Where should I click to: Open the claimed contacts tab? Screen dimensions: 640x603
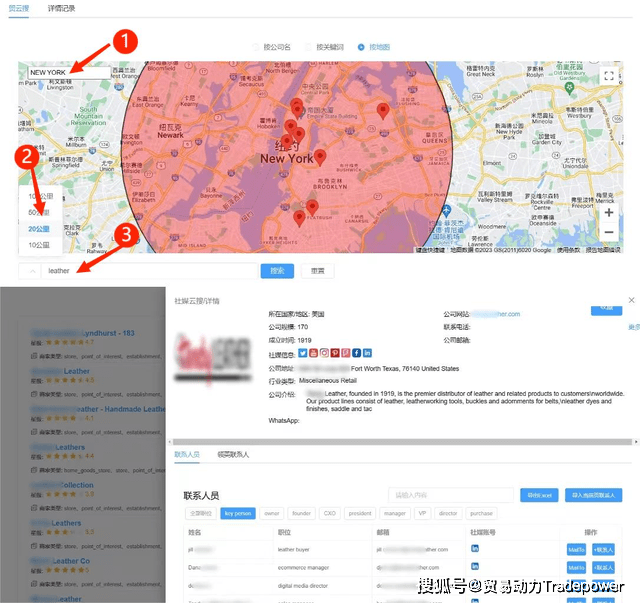tap(233, 454)
